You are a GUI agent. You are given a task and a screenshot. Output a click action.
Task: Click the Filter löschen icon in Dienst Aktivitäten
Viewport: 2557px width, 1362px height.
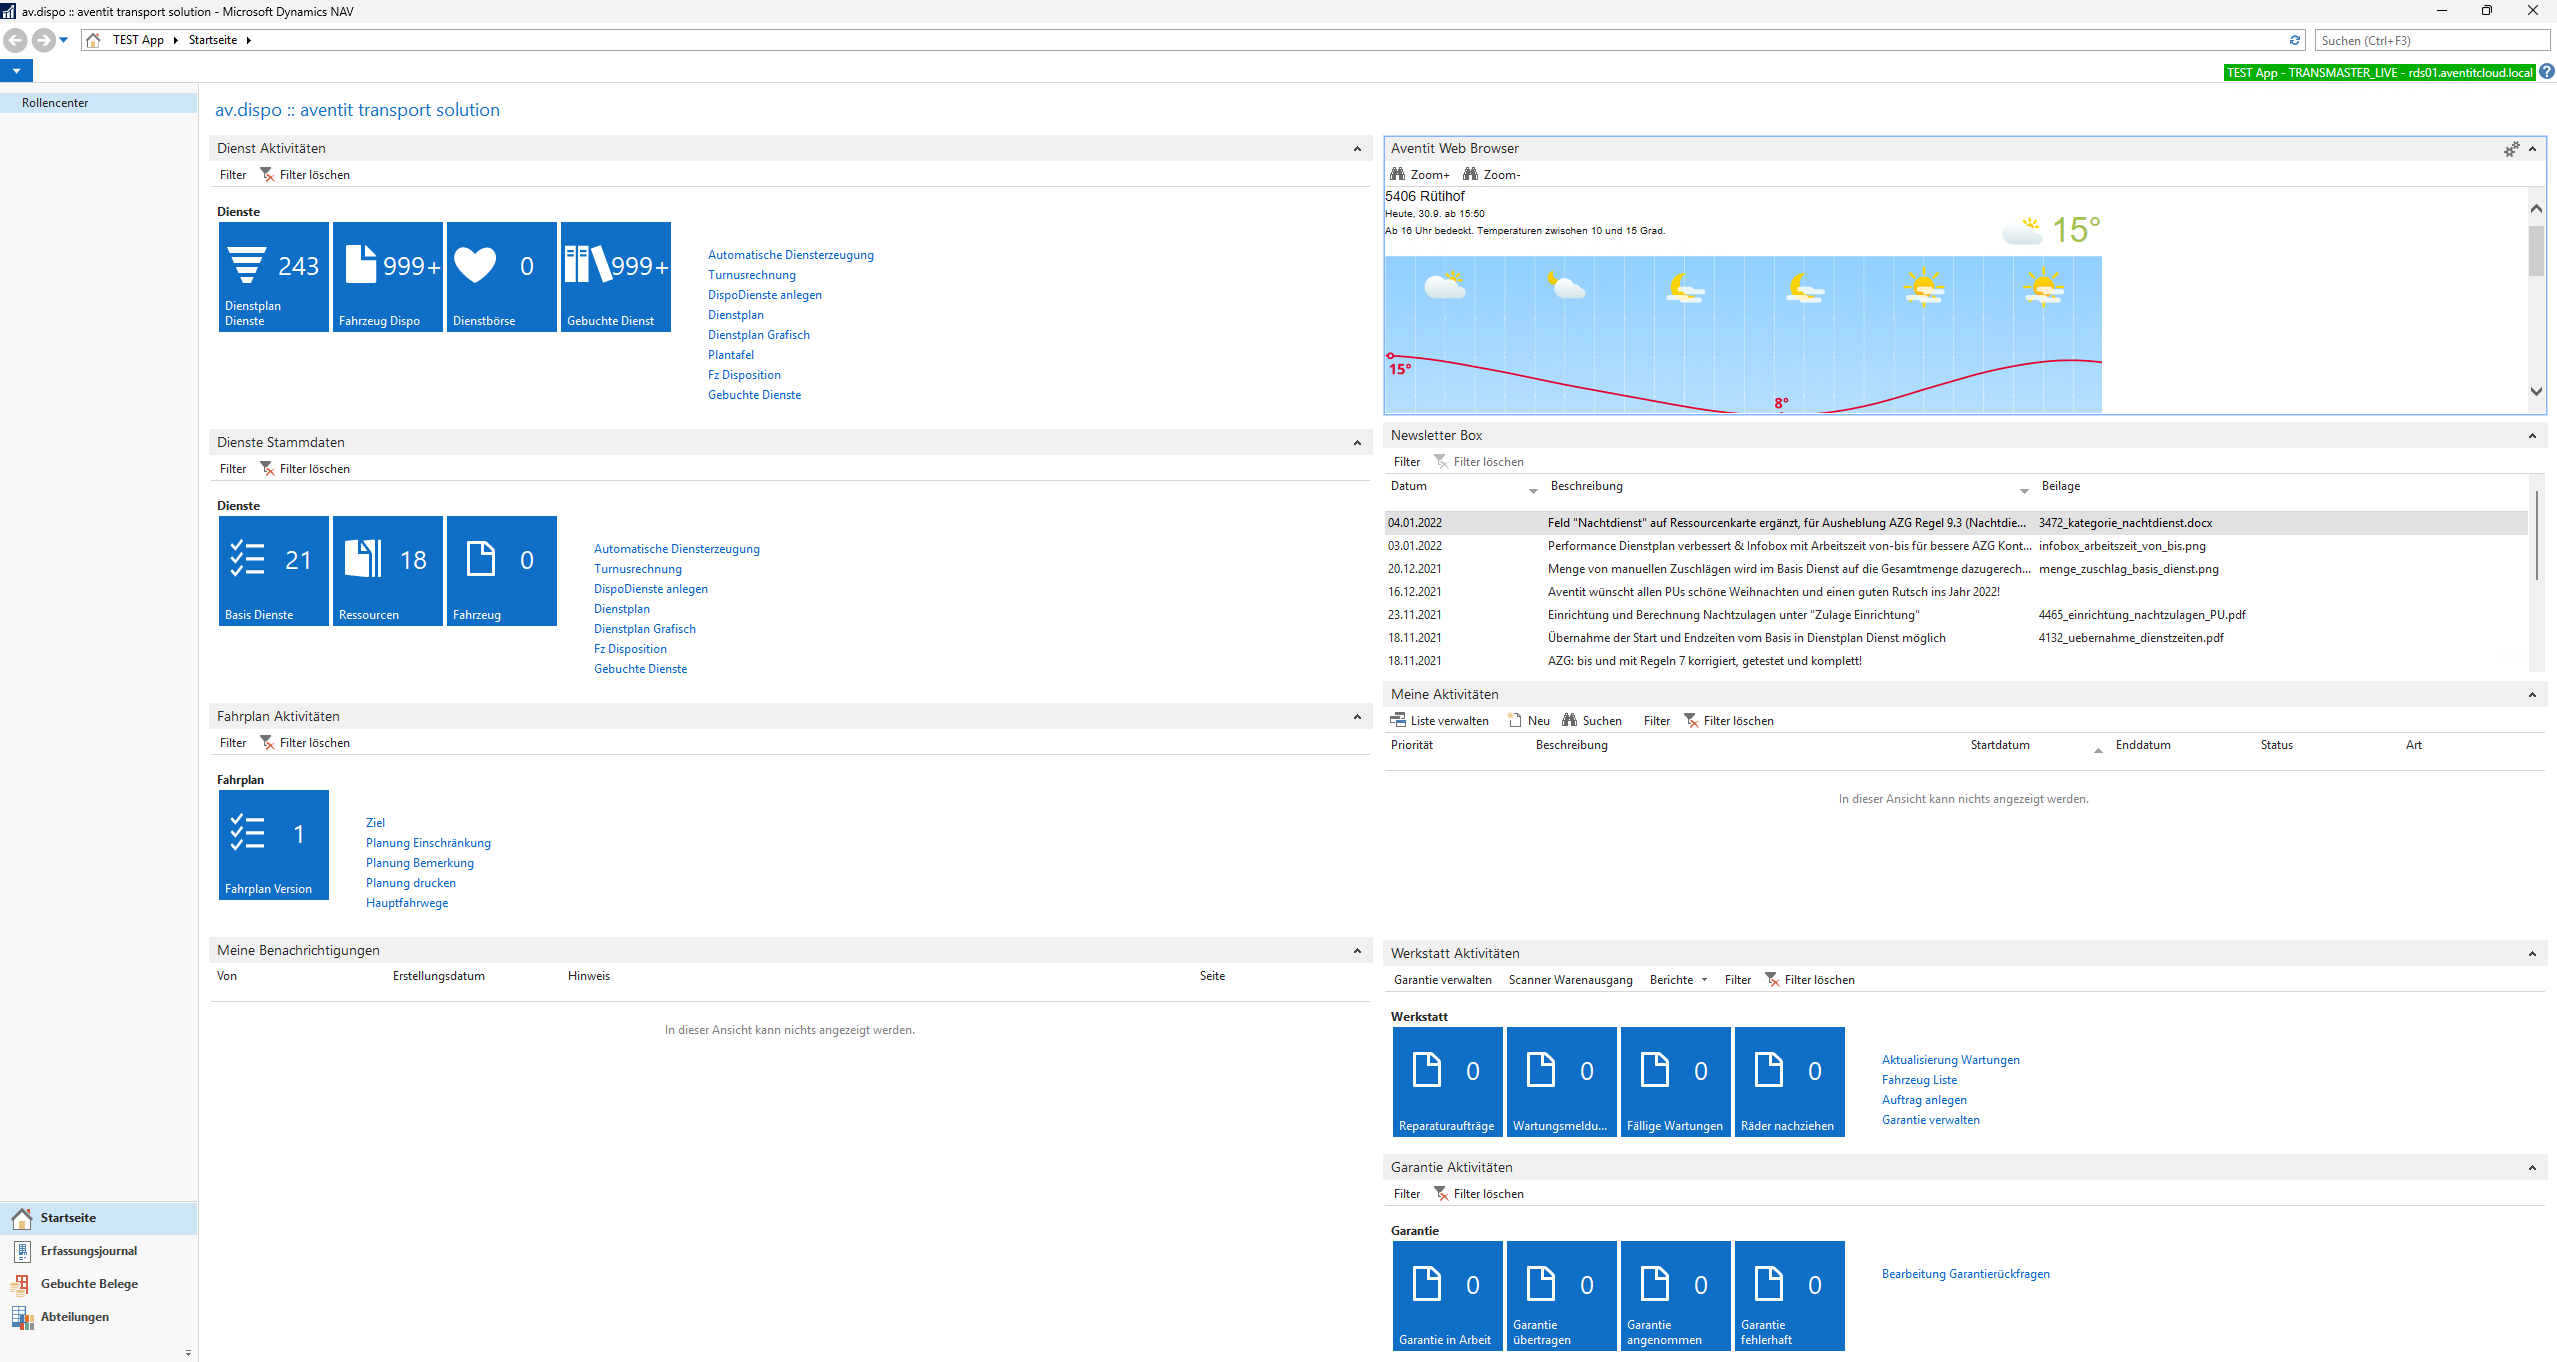[x=267, y=174]
